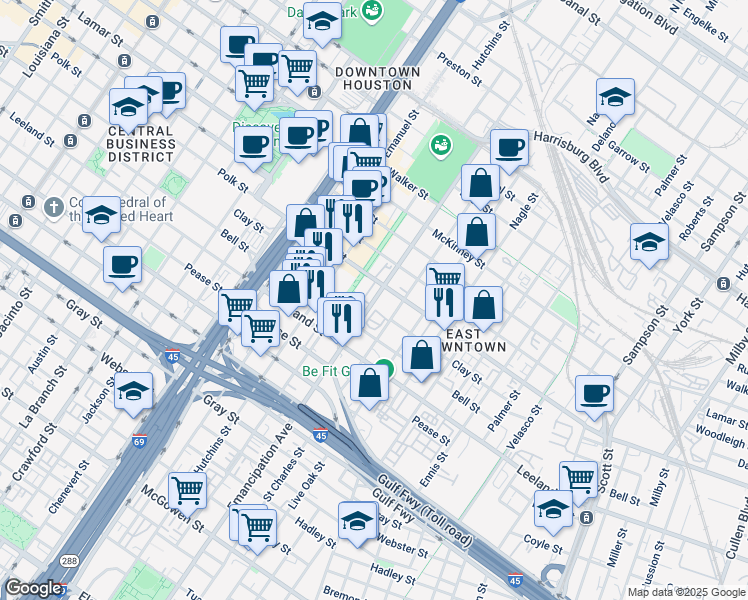Select the coffee cup marker right of Central Business District school
Image resolution: width=748 pixels, height=600 pixels.
[172, 91]
